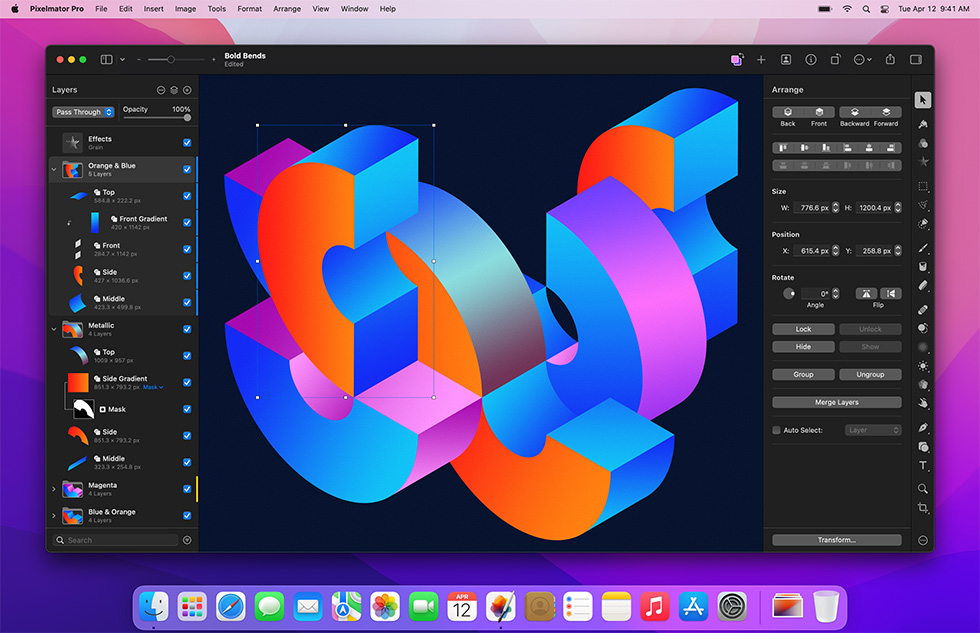Screen dimensions: 980x633
Task: Select the Type tool
Action: (x=924, y=465)
